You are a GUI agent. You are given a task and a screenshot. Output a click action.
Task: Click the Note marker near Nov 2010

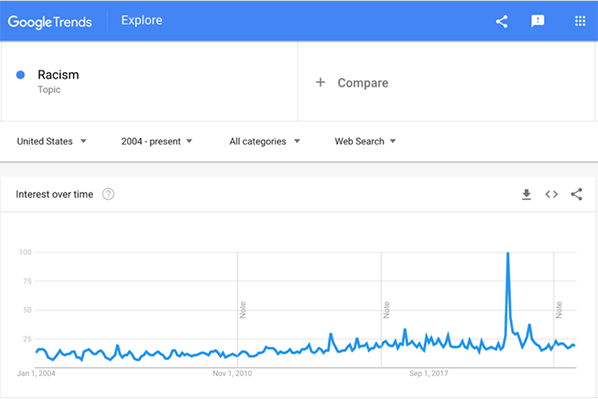click(x=243, y=310)
